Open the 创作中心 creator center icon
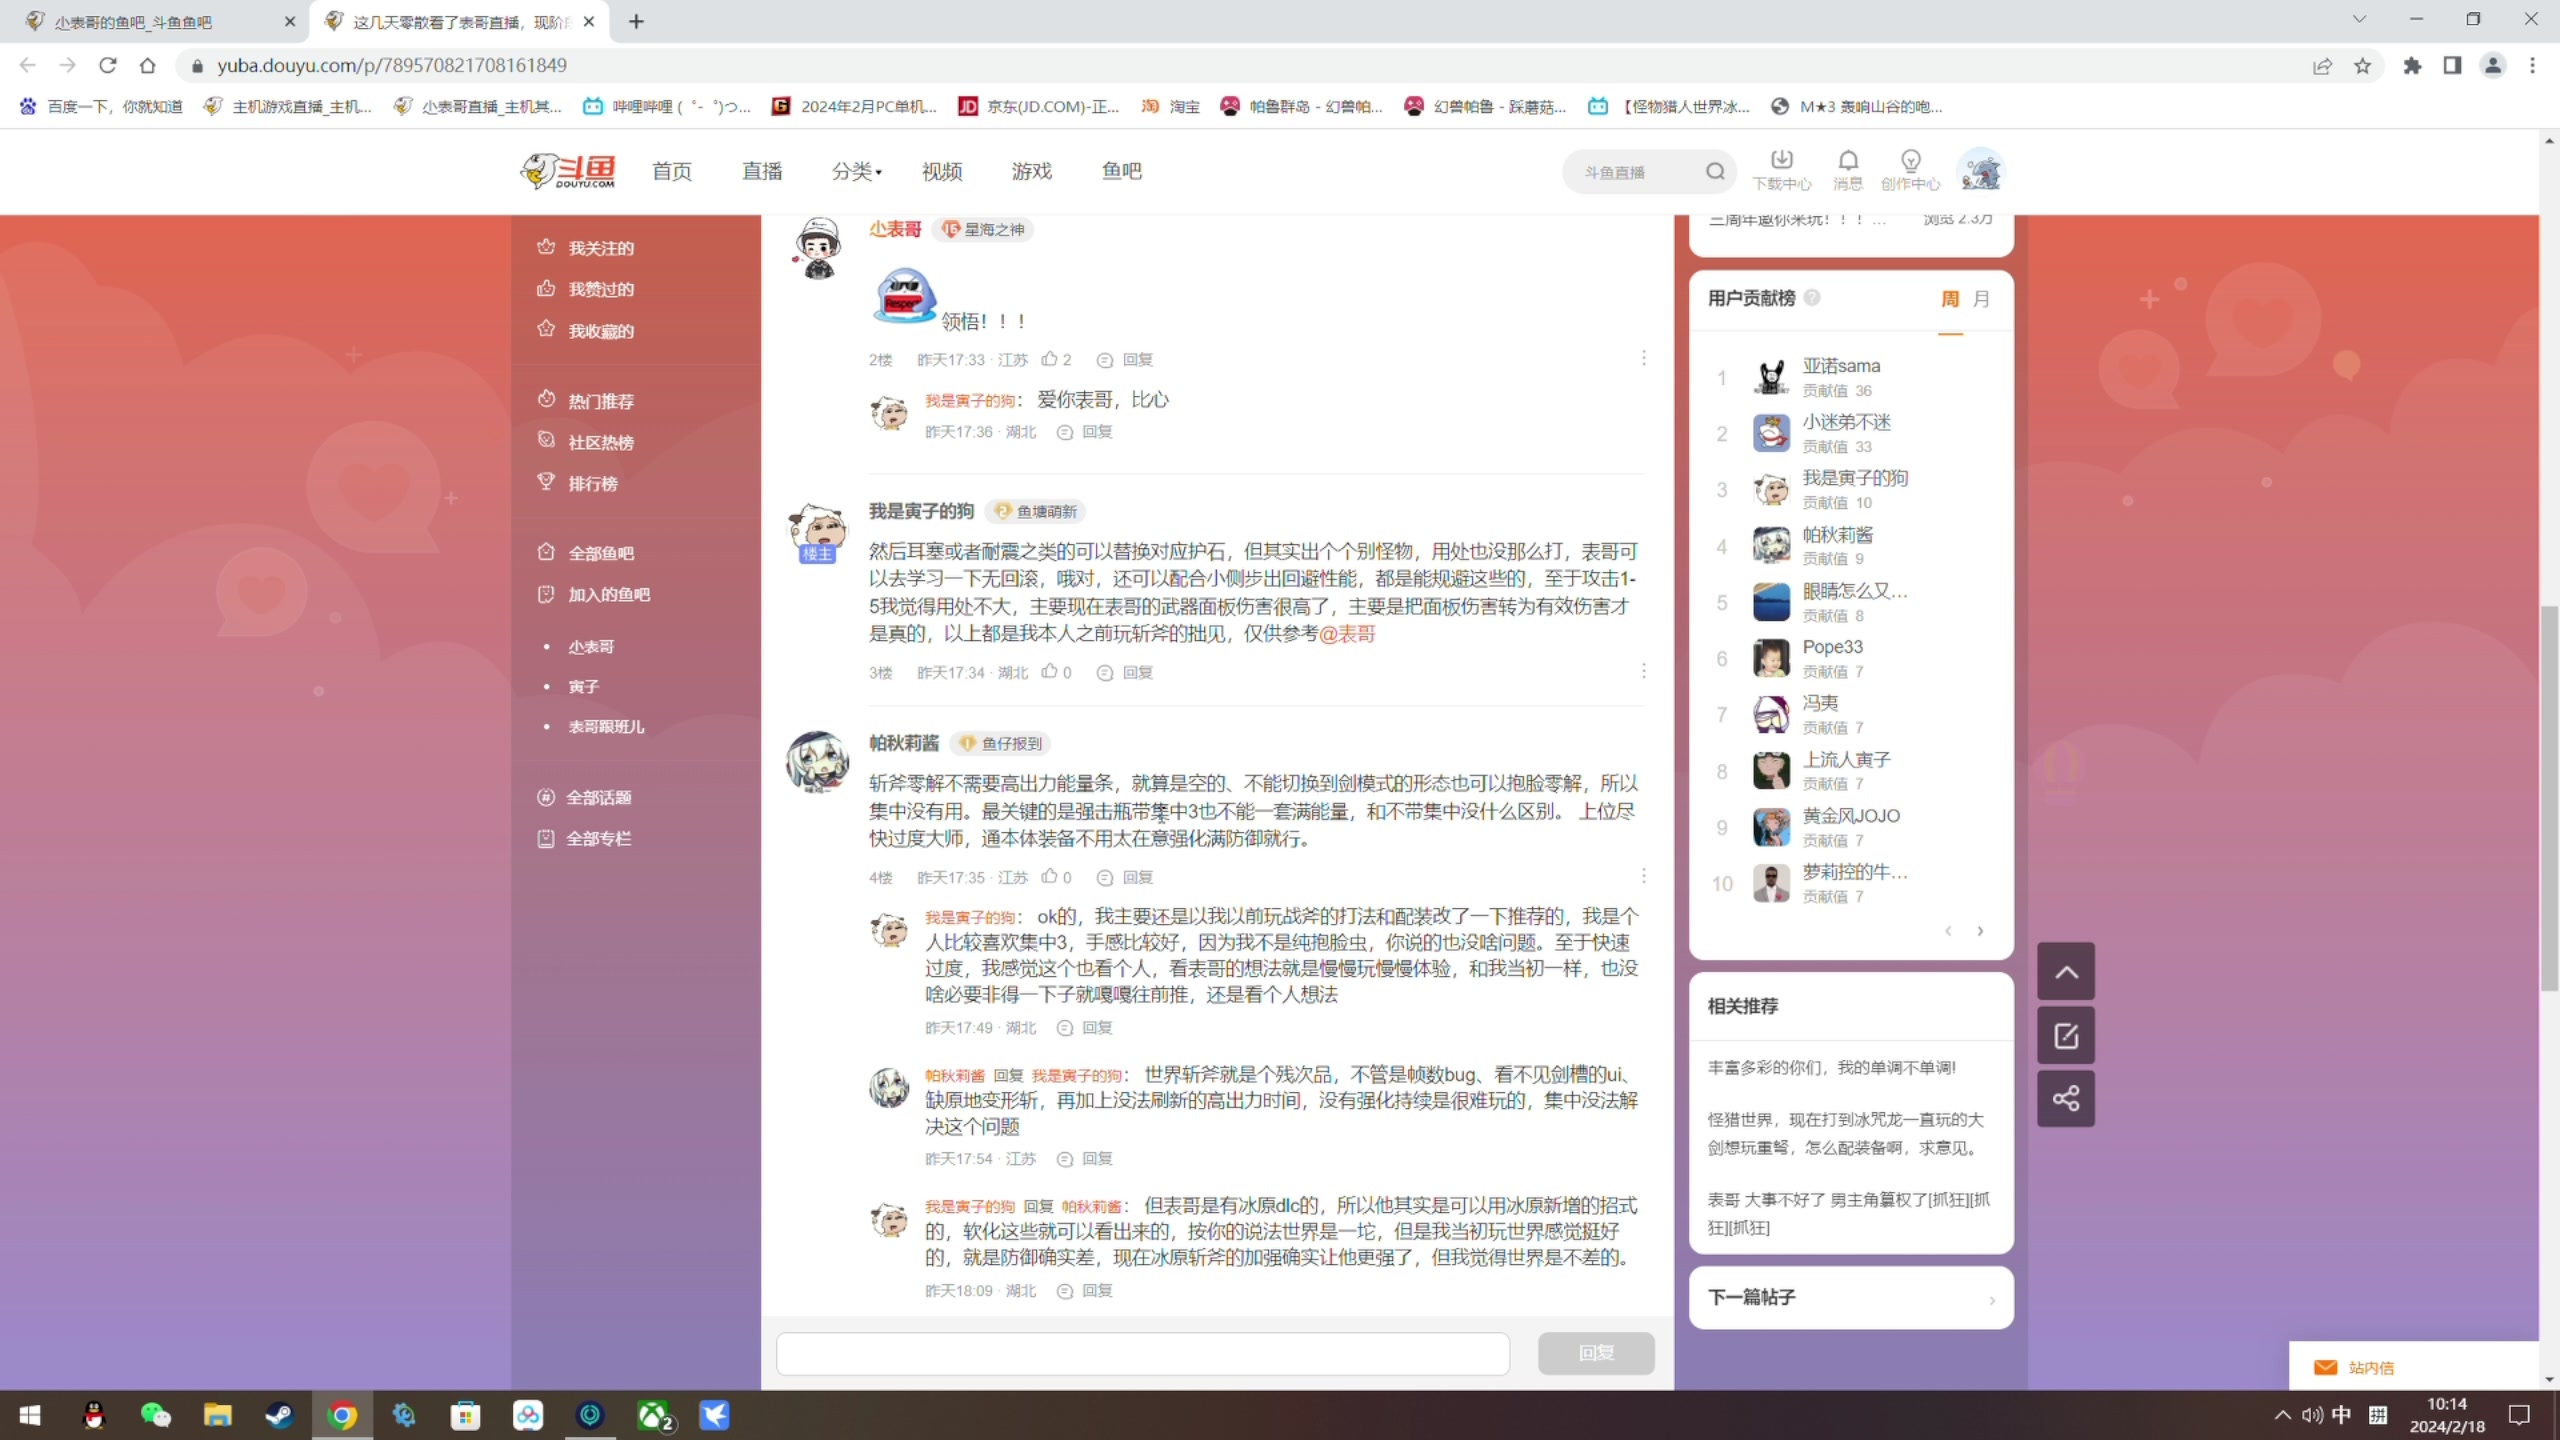Screen dimensions: 2560x1440 tap(1910, 168)
